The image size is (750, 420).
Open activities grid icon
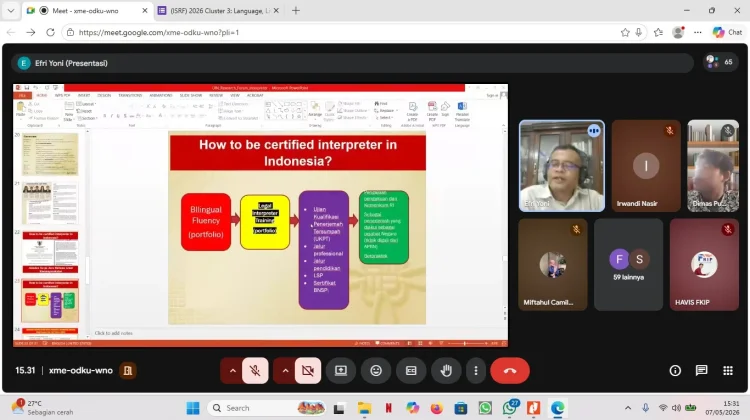pos(728,370)
